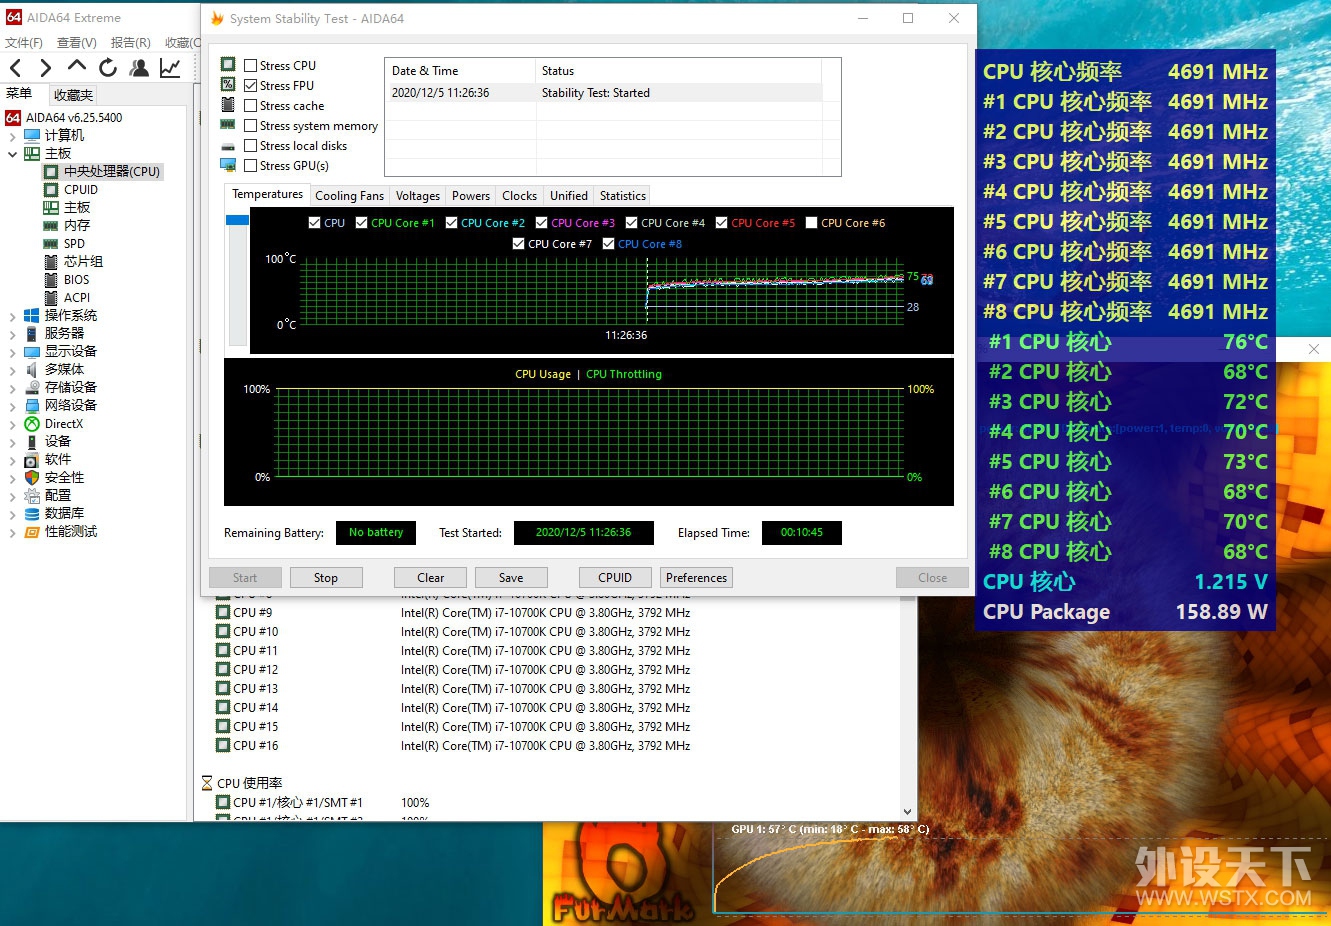1331x926 pixels.
Task: Click the CPUID button
Action: 615,578
